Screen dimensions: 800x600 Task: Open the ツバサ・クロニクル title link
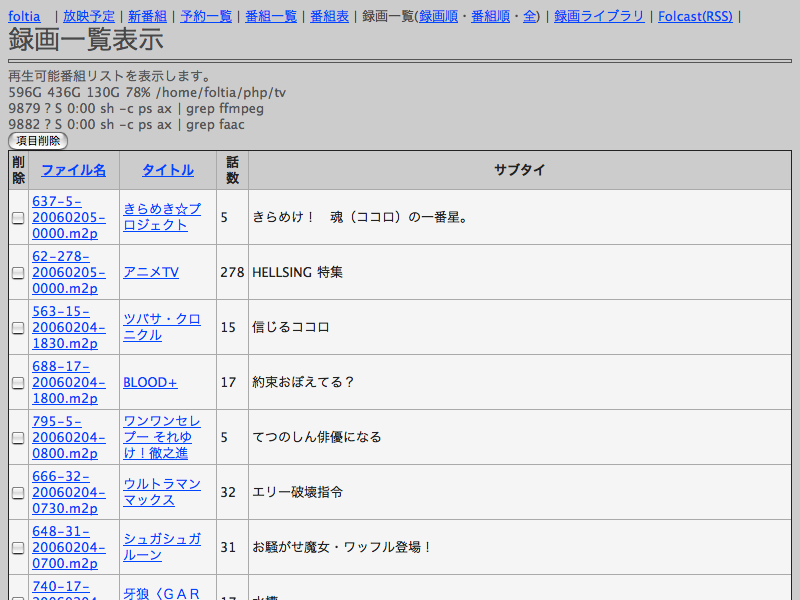[161, 327]
